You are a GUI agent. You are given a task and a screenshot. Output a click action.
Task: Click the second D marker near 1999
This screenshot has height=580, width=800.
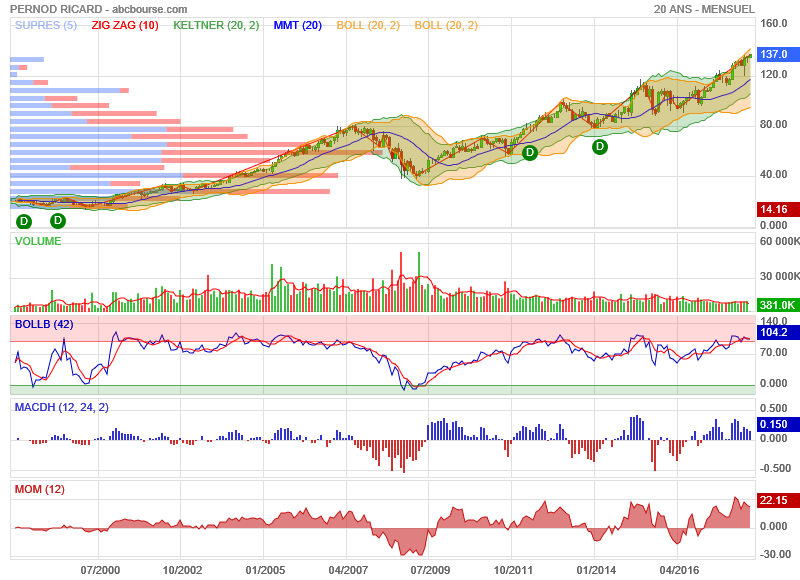pos(58,220)
